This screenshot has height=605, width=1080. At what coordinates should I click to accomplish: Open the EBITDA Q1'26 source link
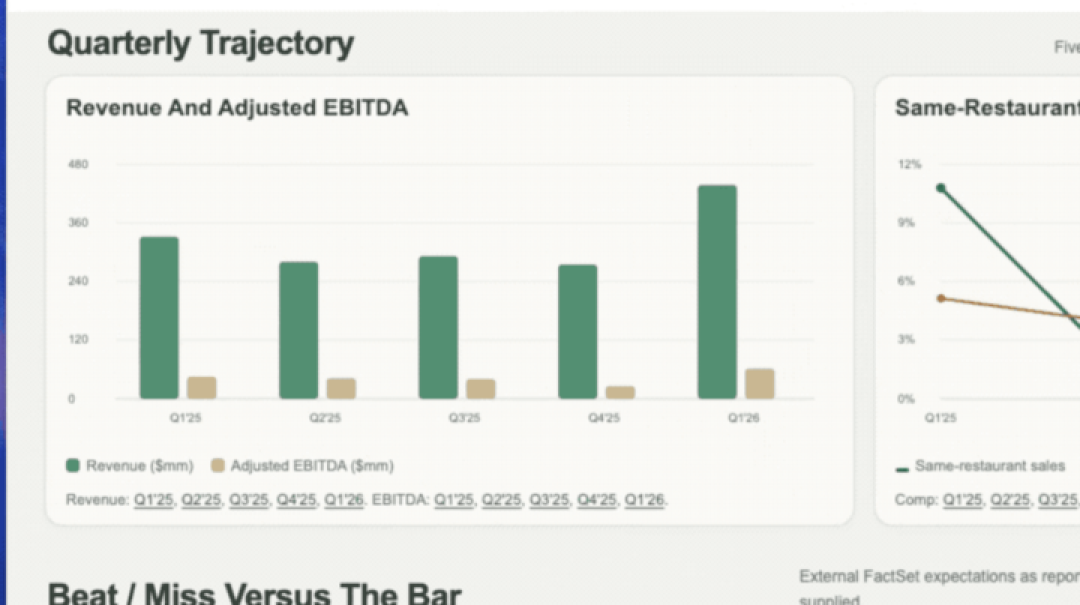tap(644, 500)
